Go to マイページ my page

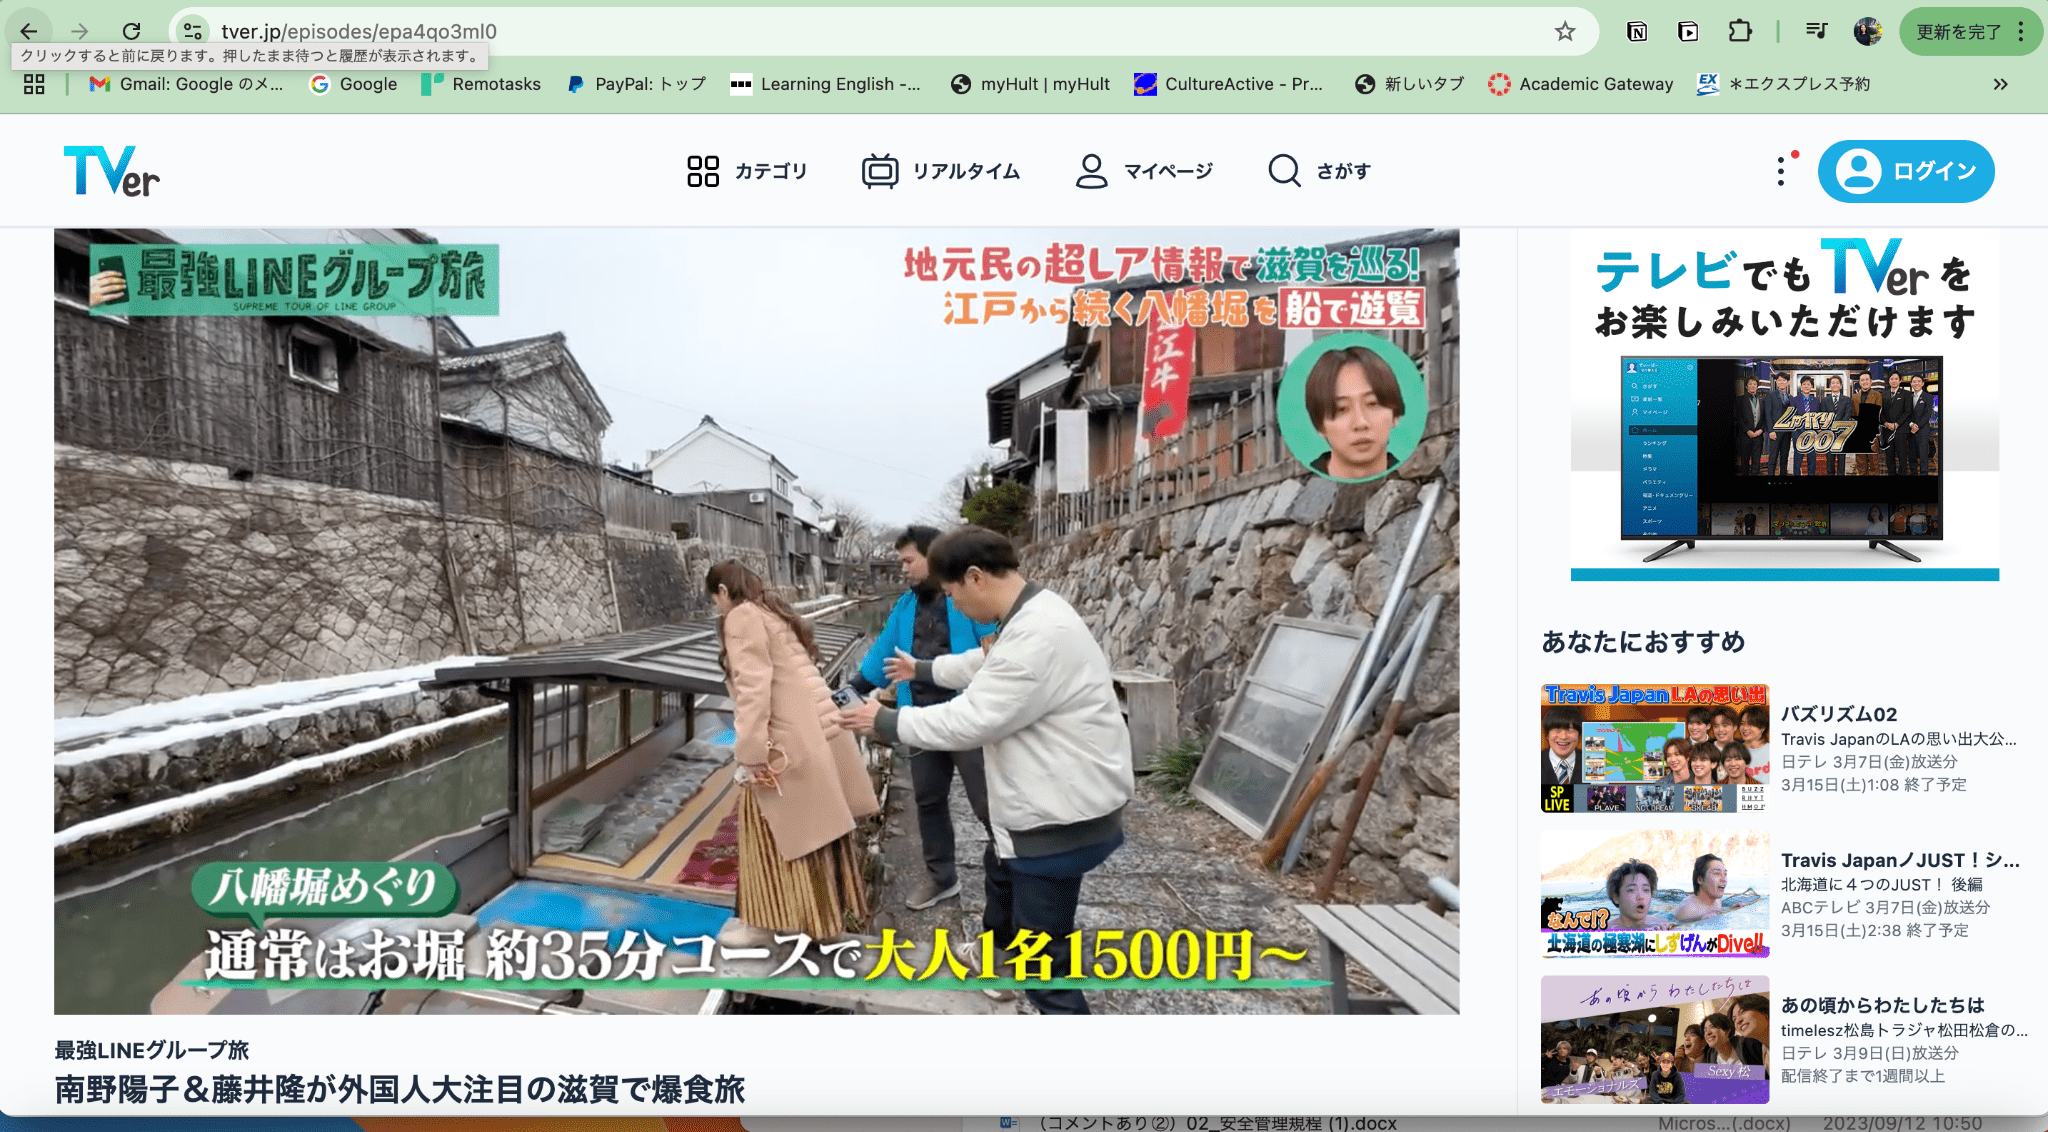(1144, 171)
